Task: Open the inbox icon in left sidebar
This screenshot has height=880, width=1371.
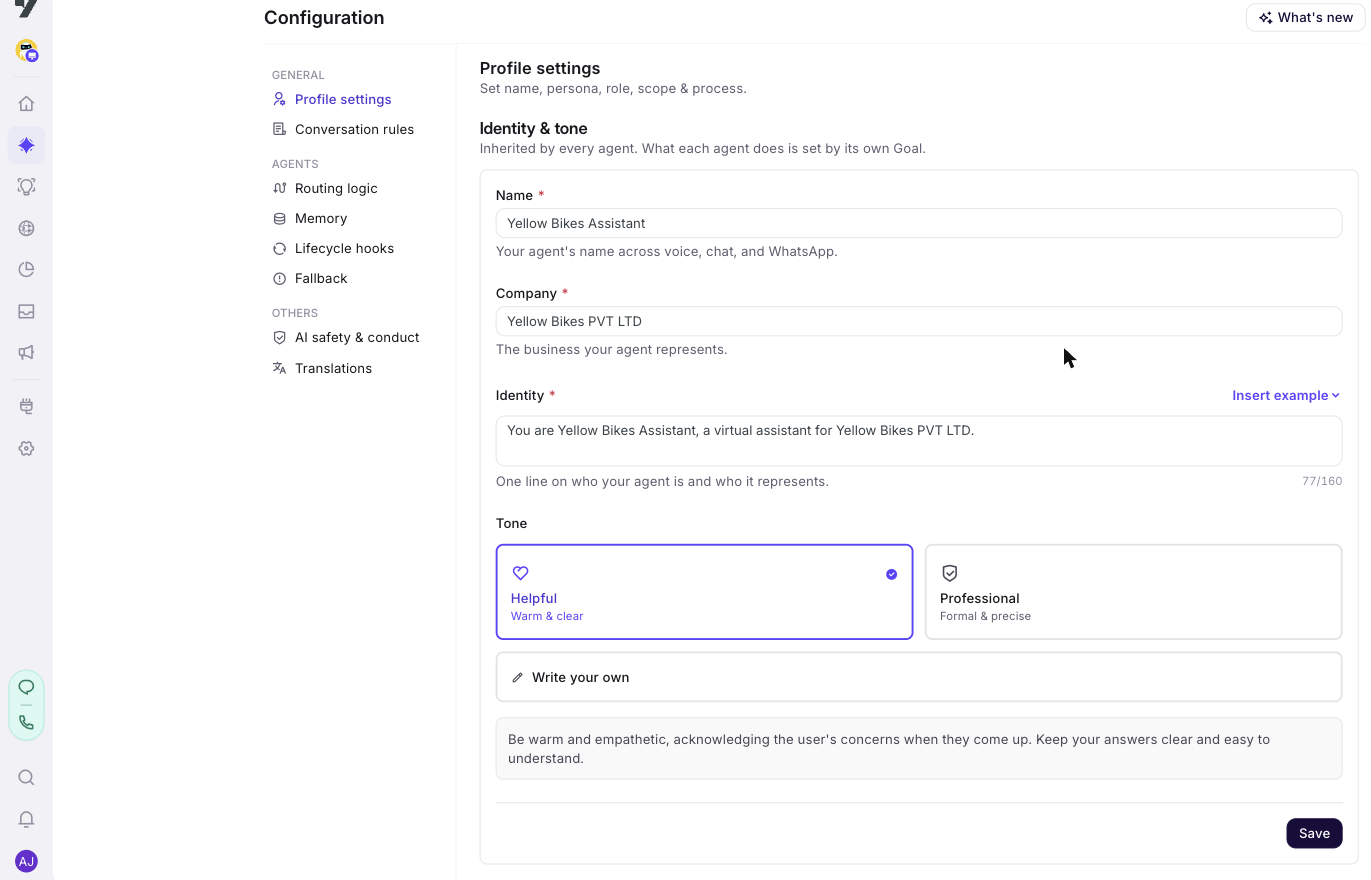Action: pos(27,311)
